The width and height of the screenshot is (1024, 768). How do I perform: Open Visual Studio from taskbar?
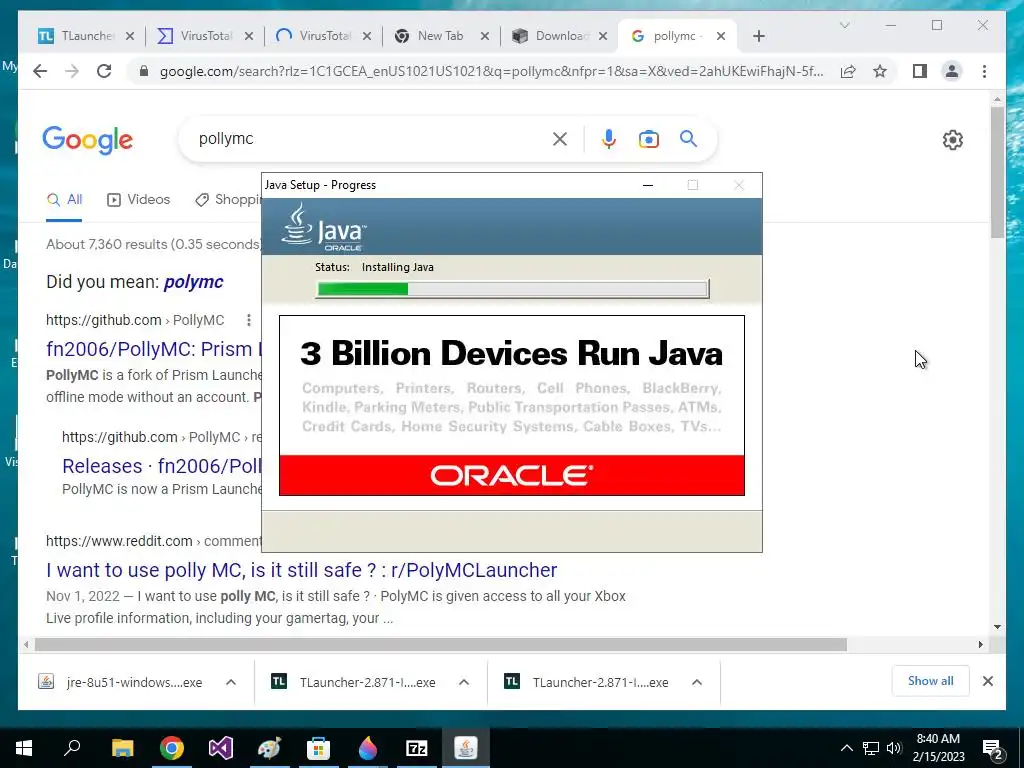pos(221,748)
